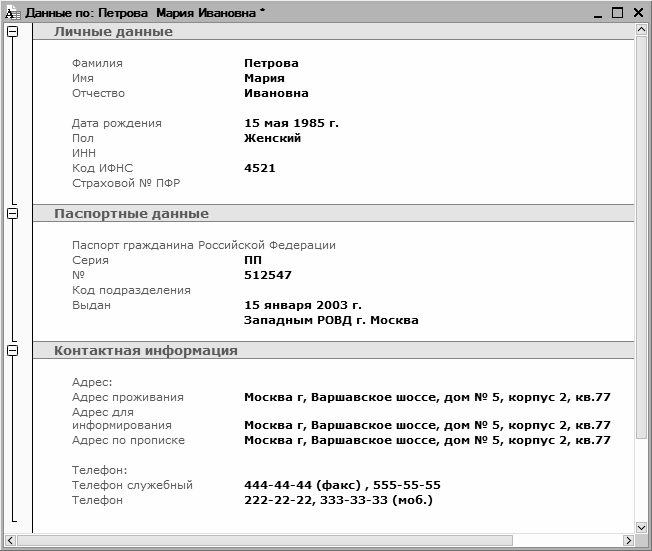This screenshot has height=551, width=652.
Task: Select the Код ИФНС value 4521
Action: (260, 169)
